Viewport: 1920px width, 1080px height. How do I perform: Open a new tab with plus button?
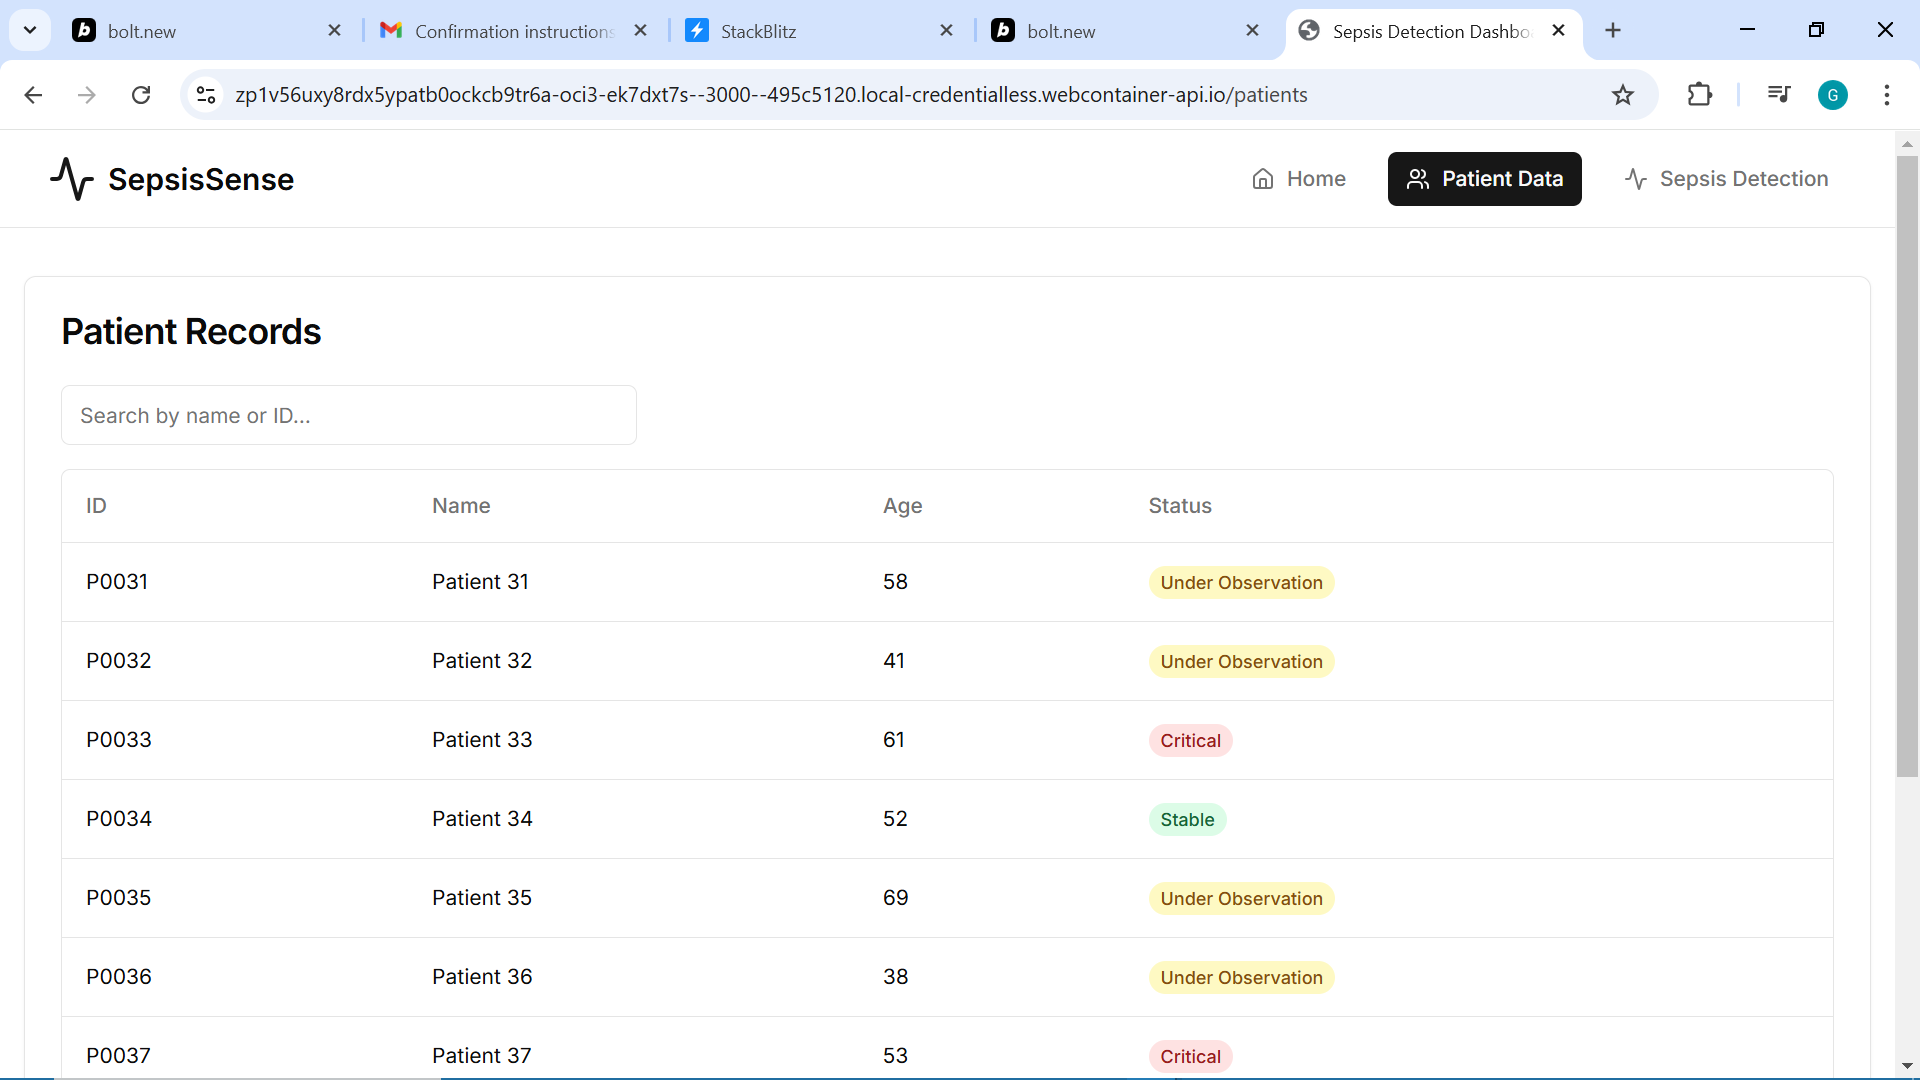[1612, 30]
